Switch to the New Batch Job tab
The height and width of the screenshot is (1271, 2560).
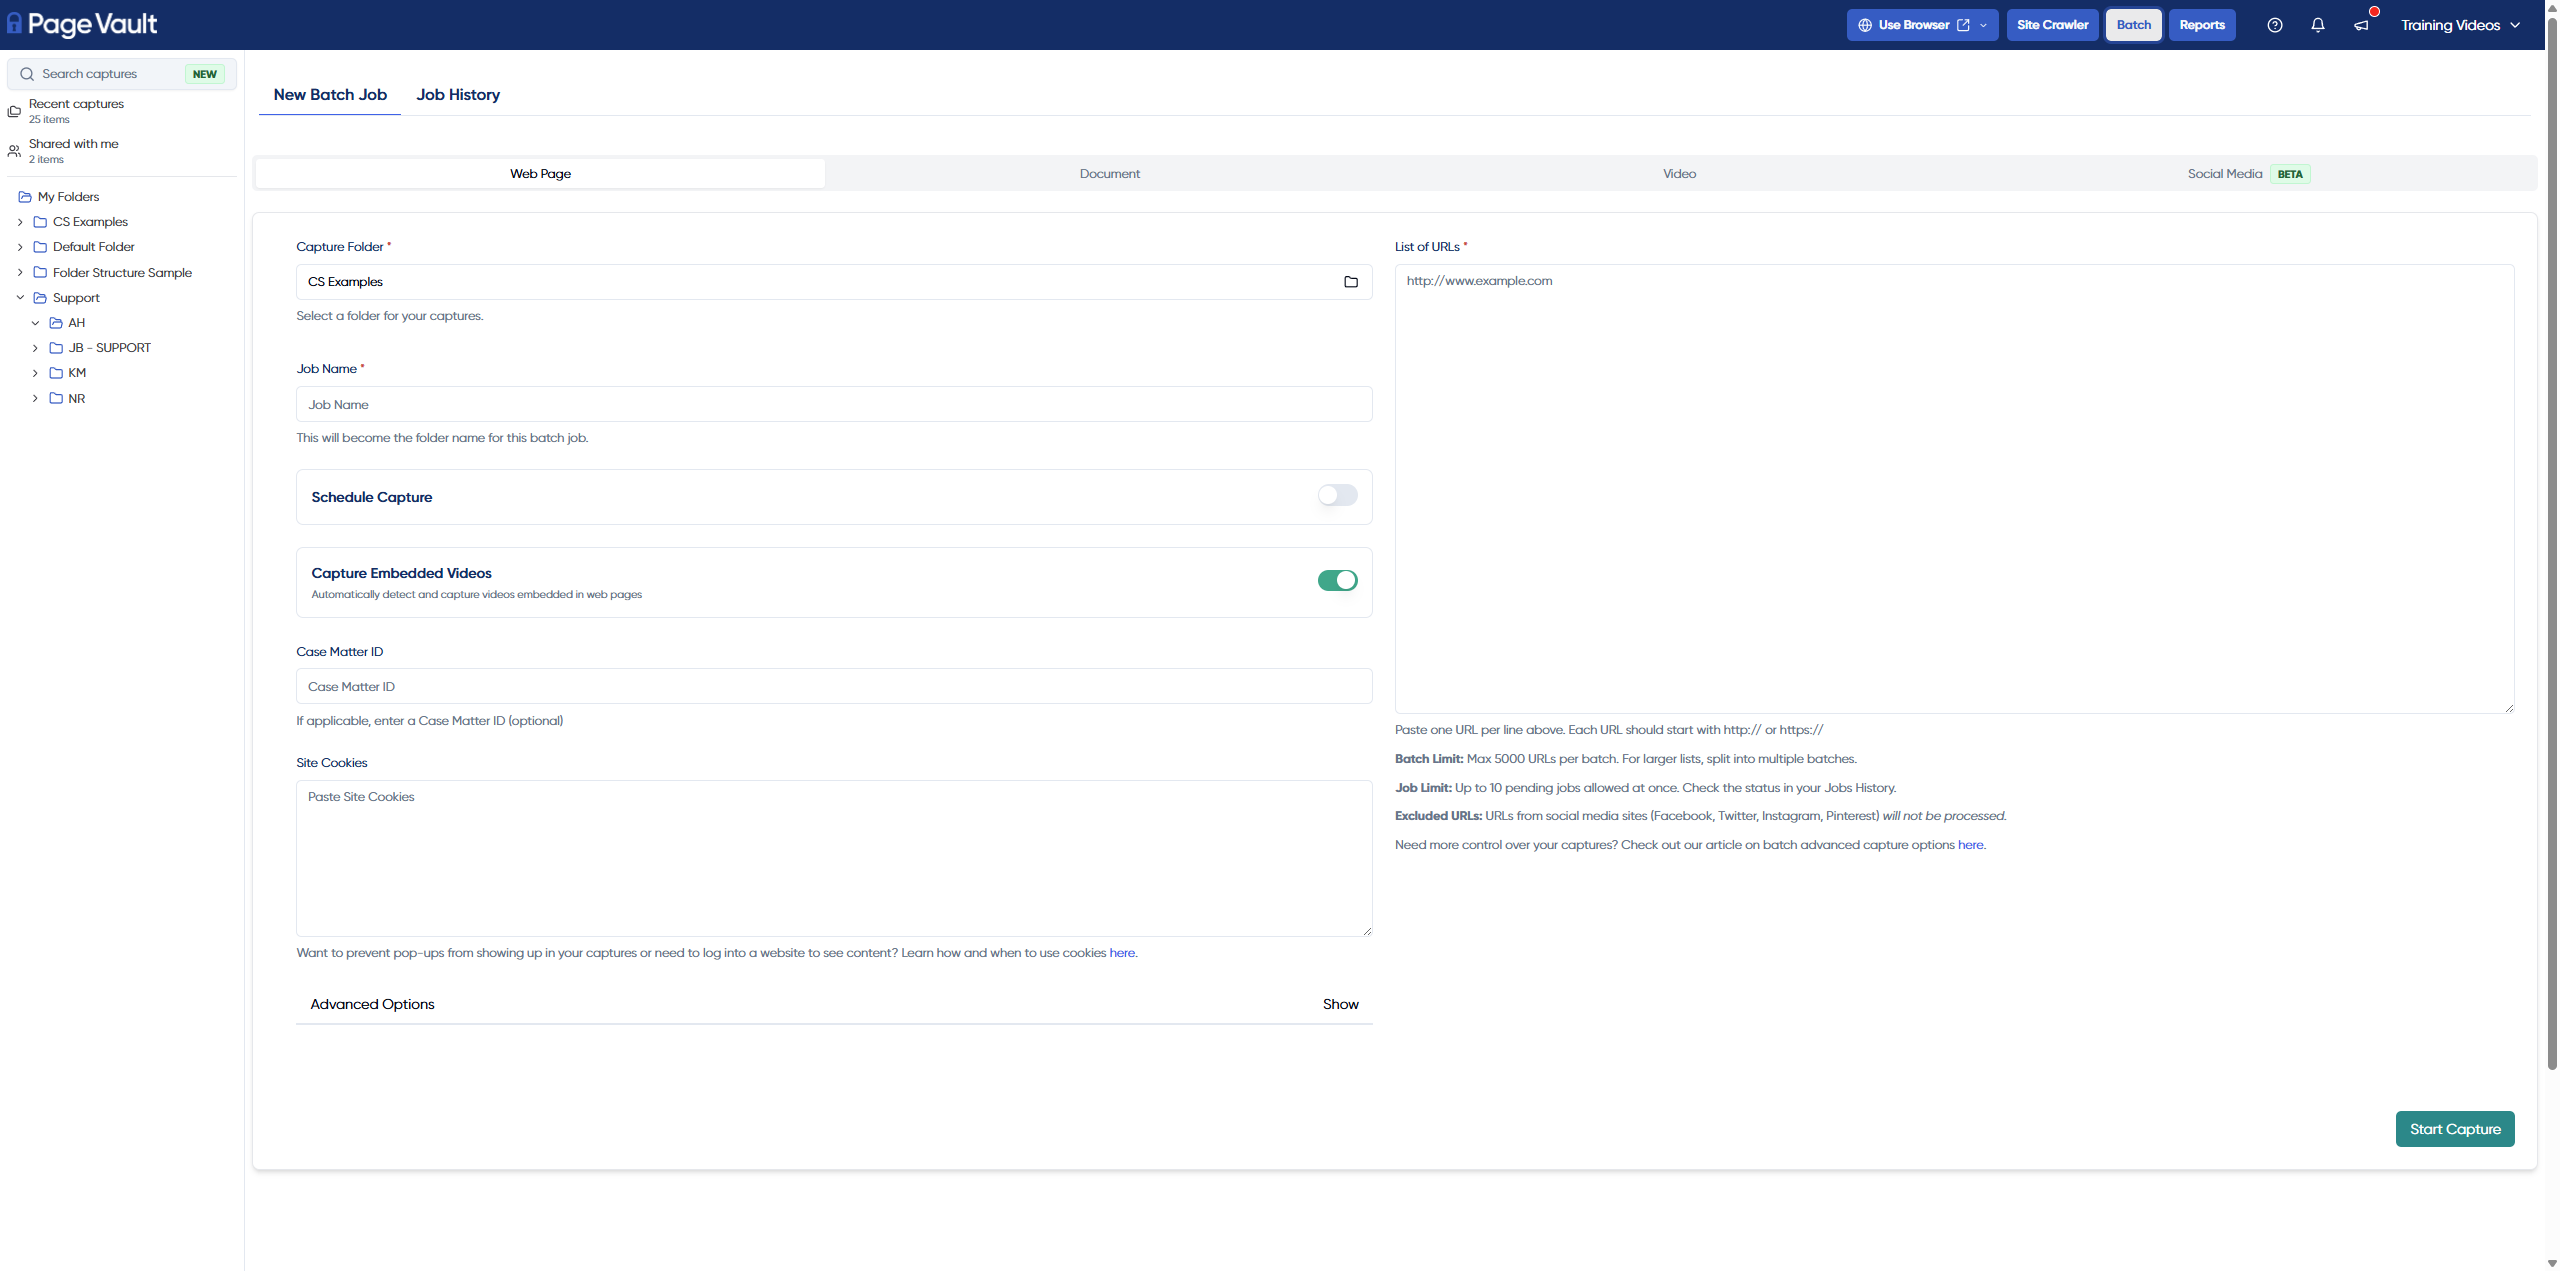330,95
